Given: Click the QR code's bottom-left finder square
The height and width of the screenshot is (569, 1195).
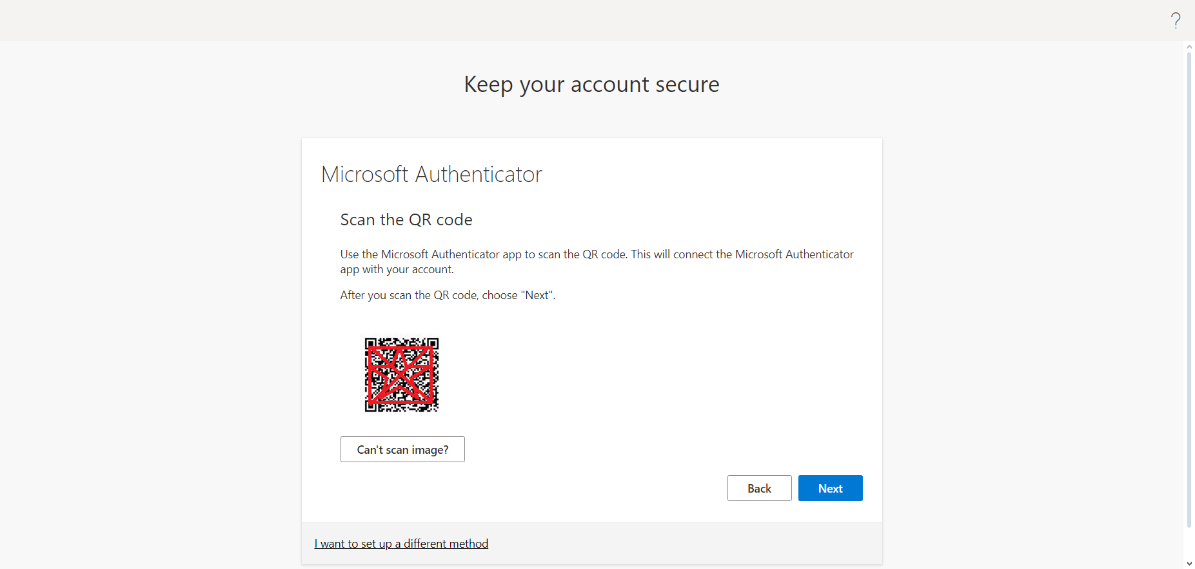Looking at the screenshot, I should coord(370,406).
